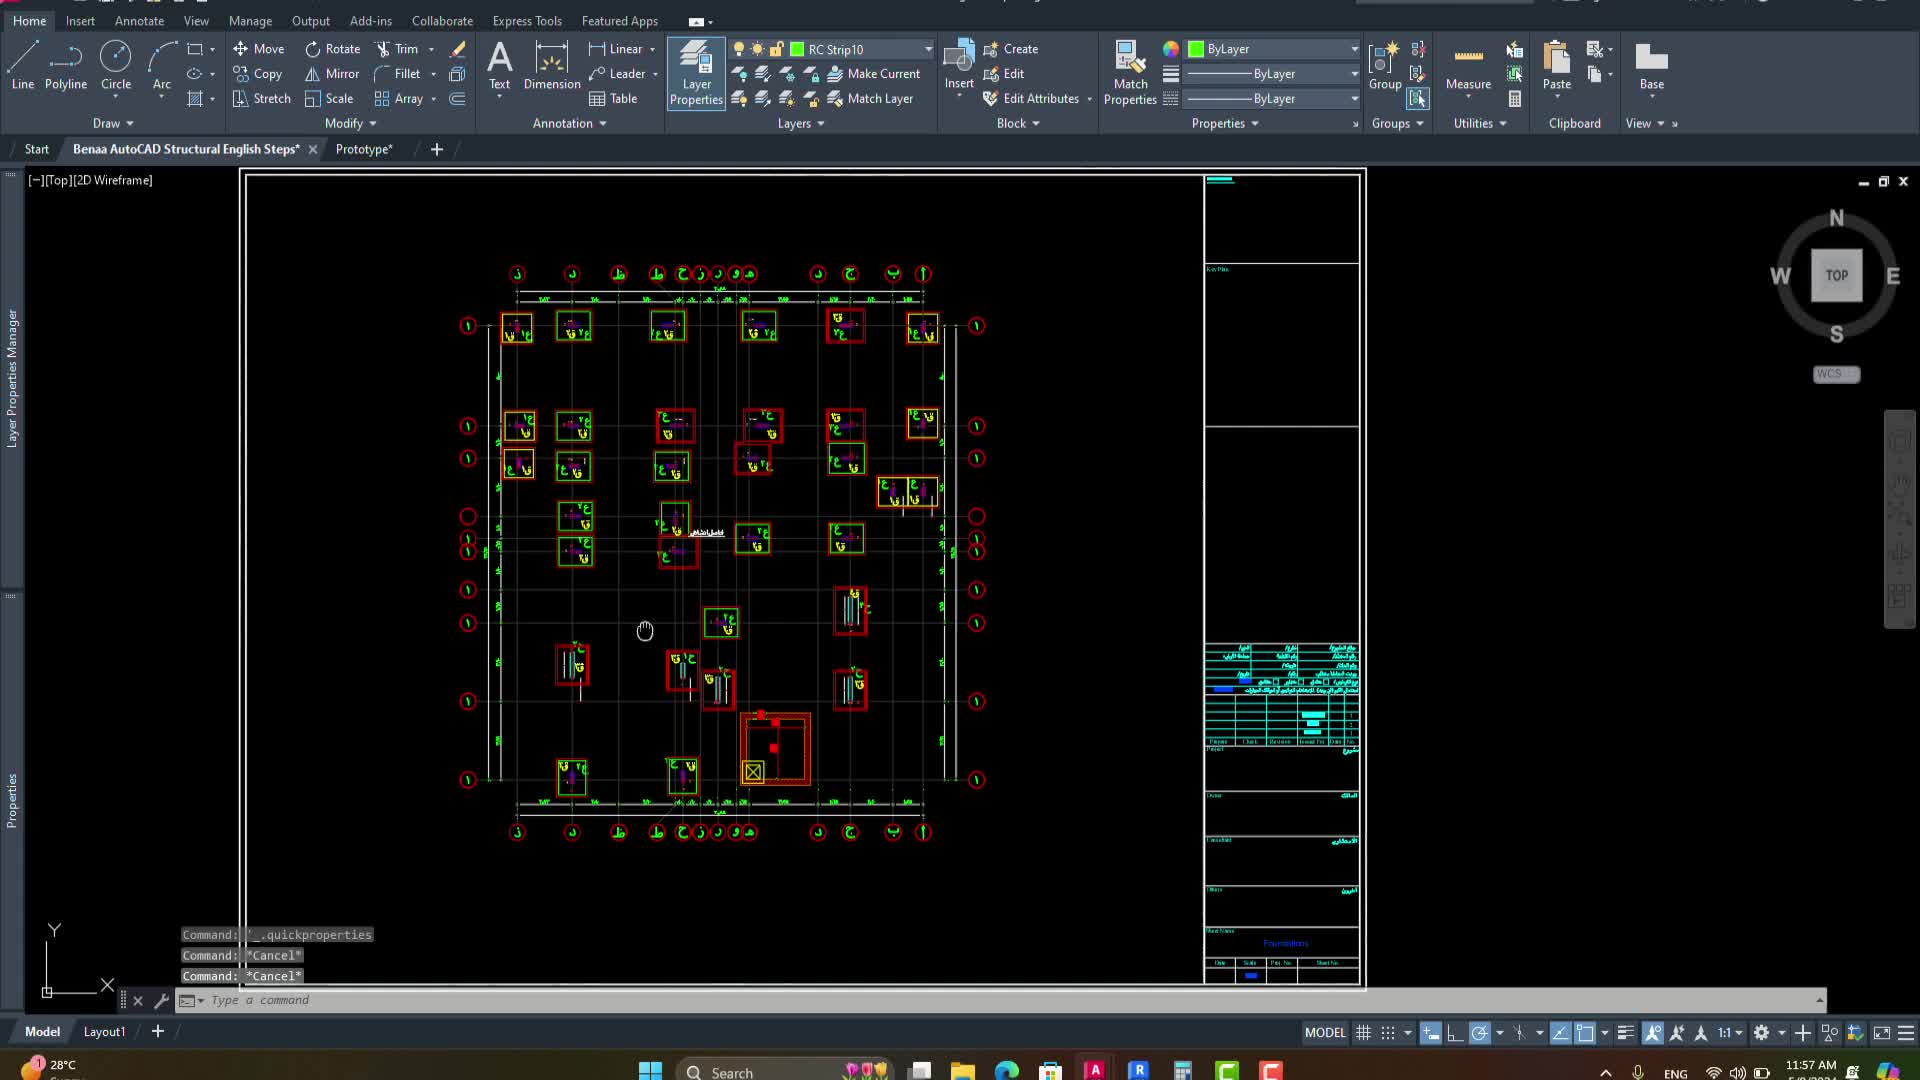Expand the Draw panel
This screenshot has width=1920, height=1080.
click(x=113, y=124)
